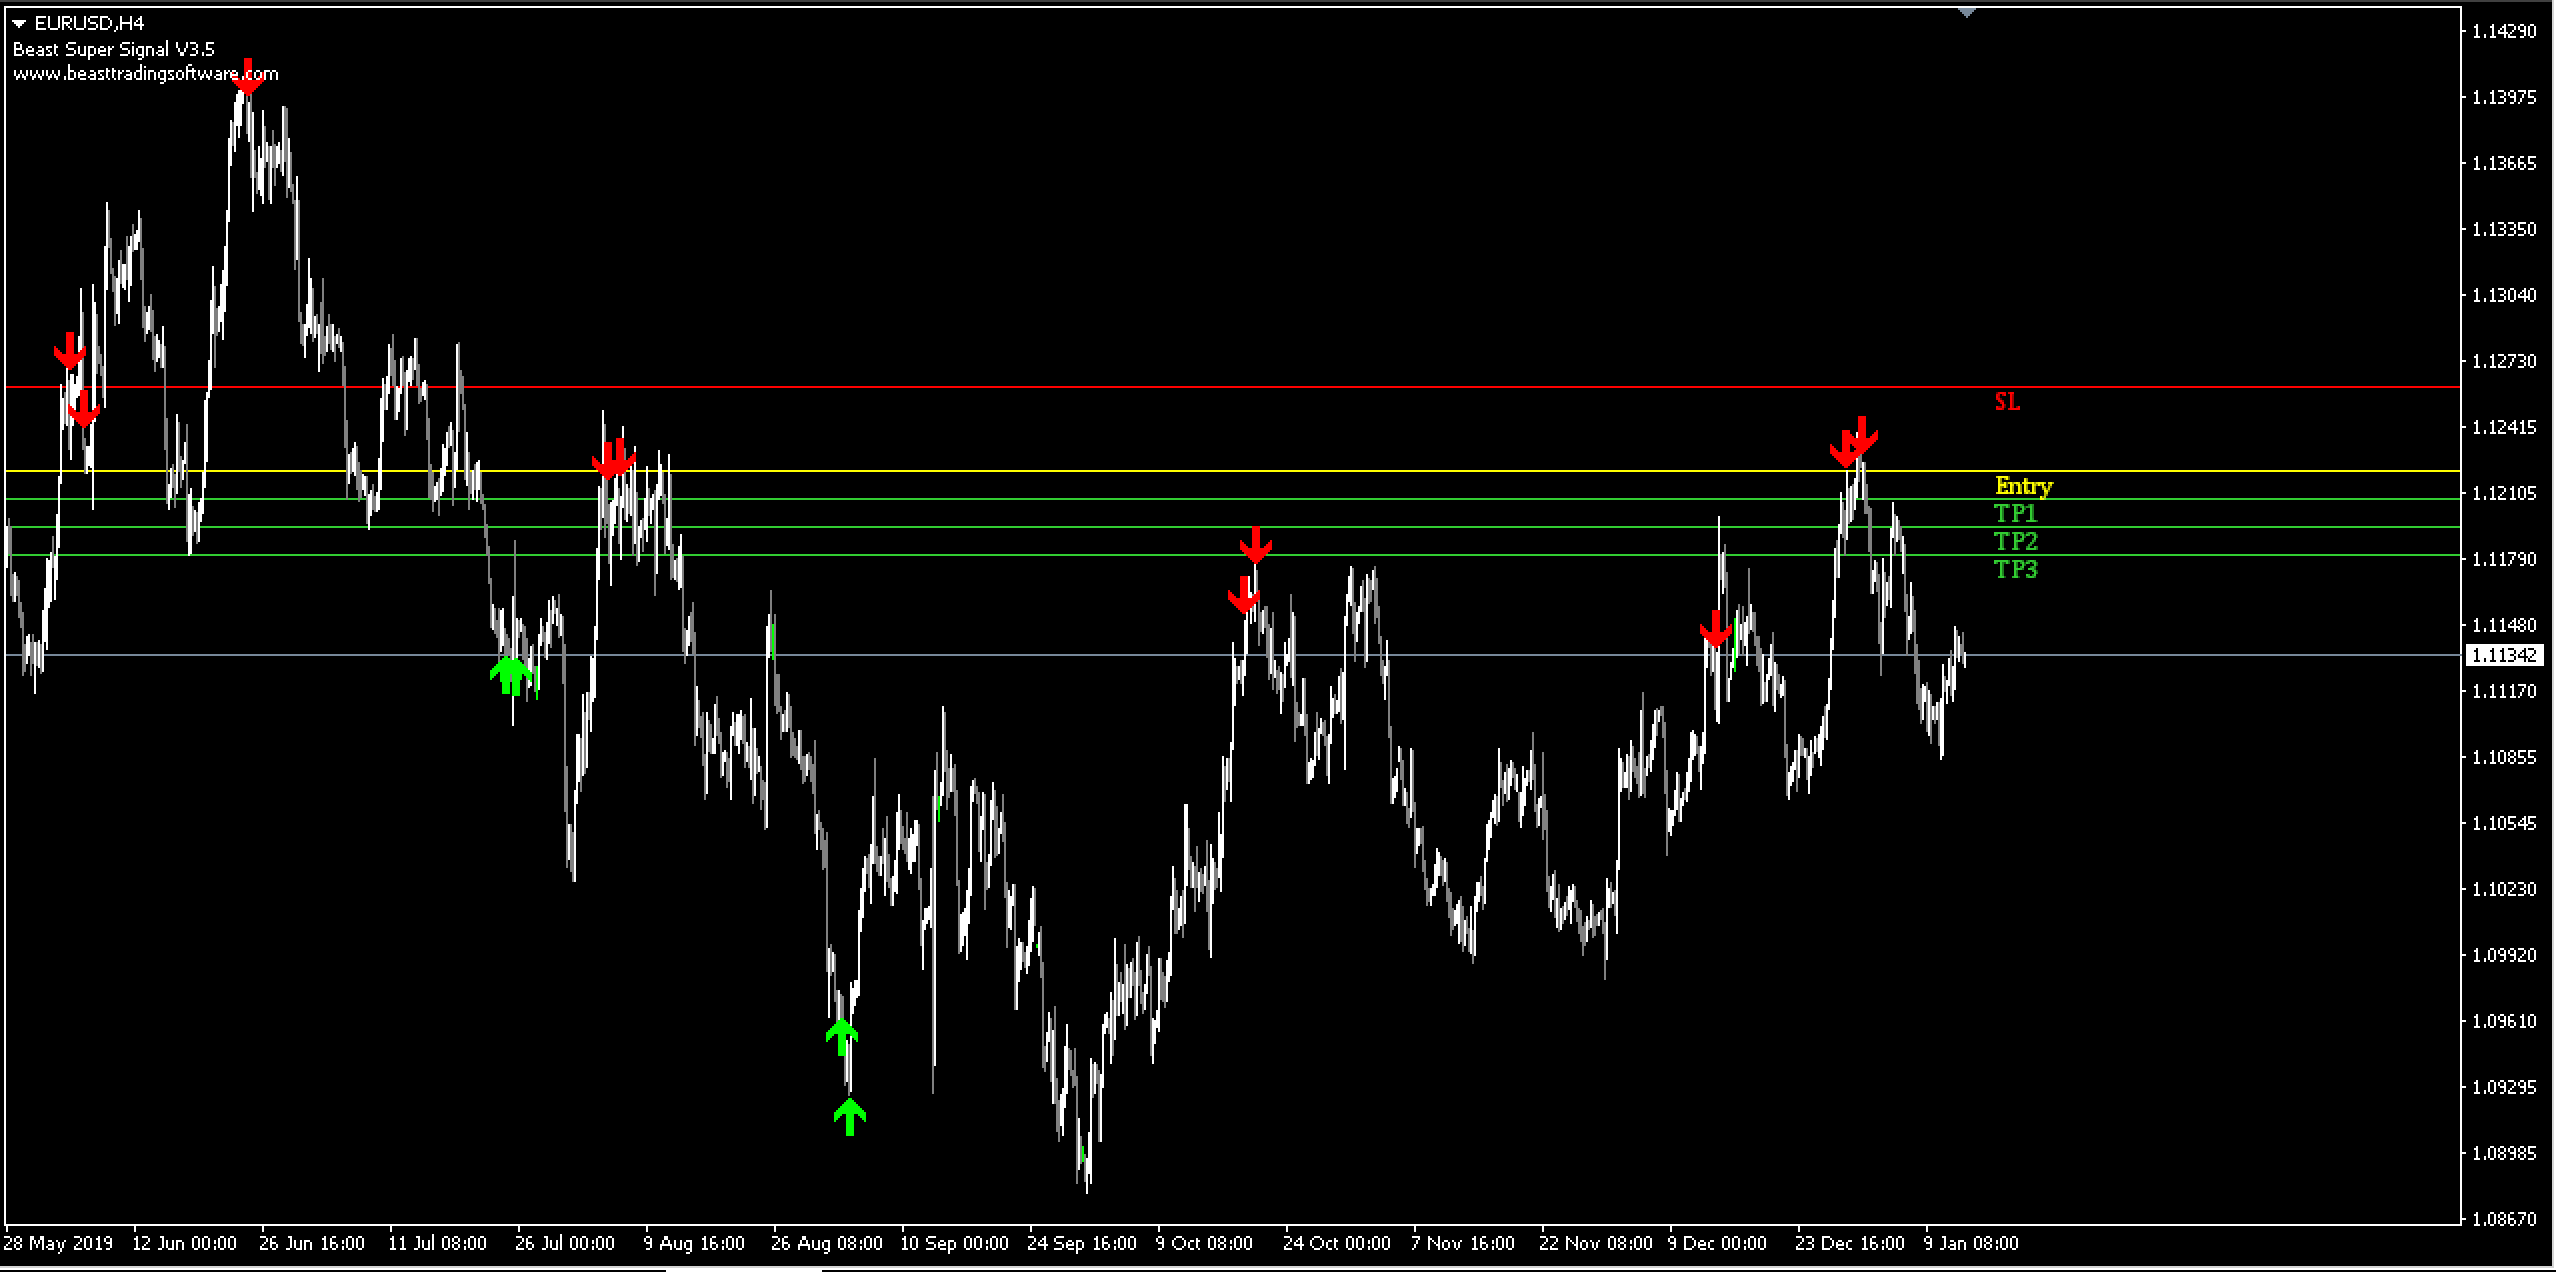The image size is (2556, 1272).
Task: Click the 9 Jan 08:00 date on the time scale
Action: point(1970,1243)
